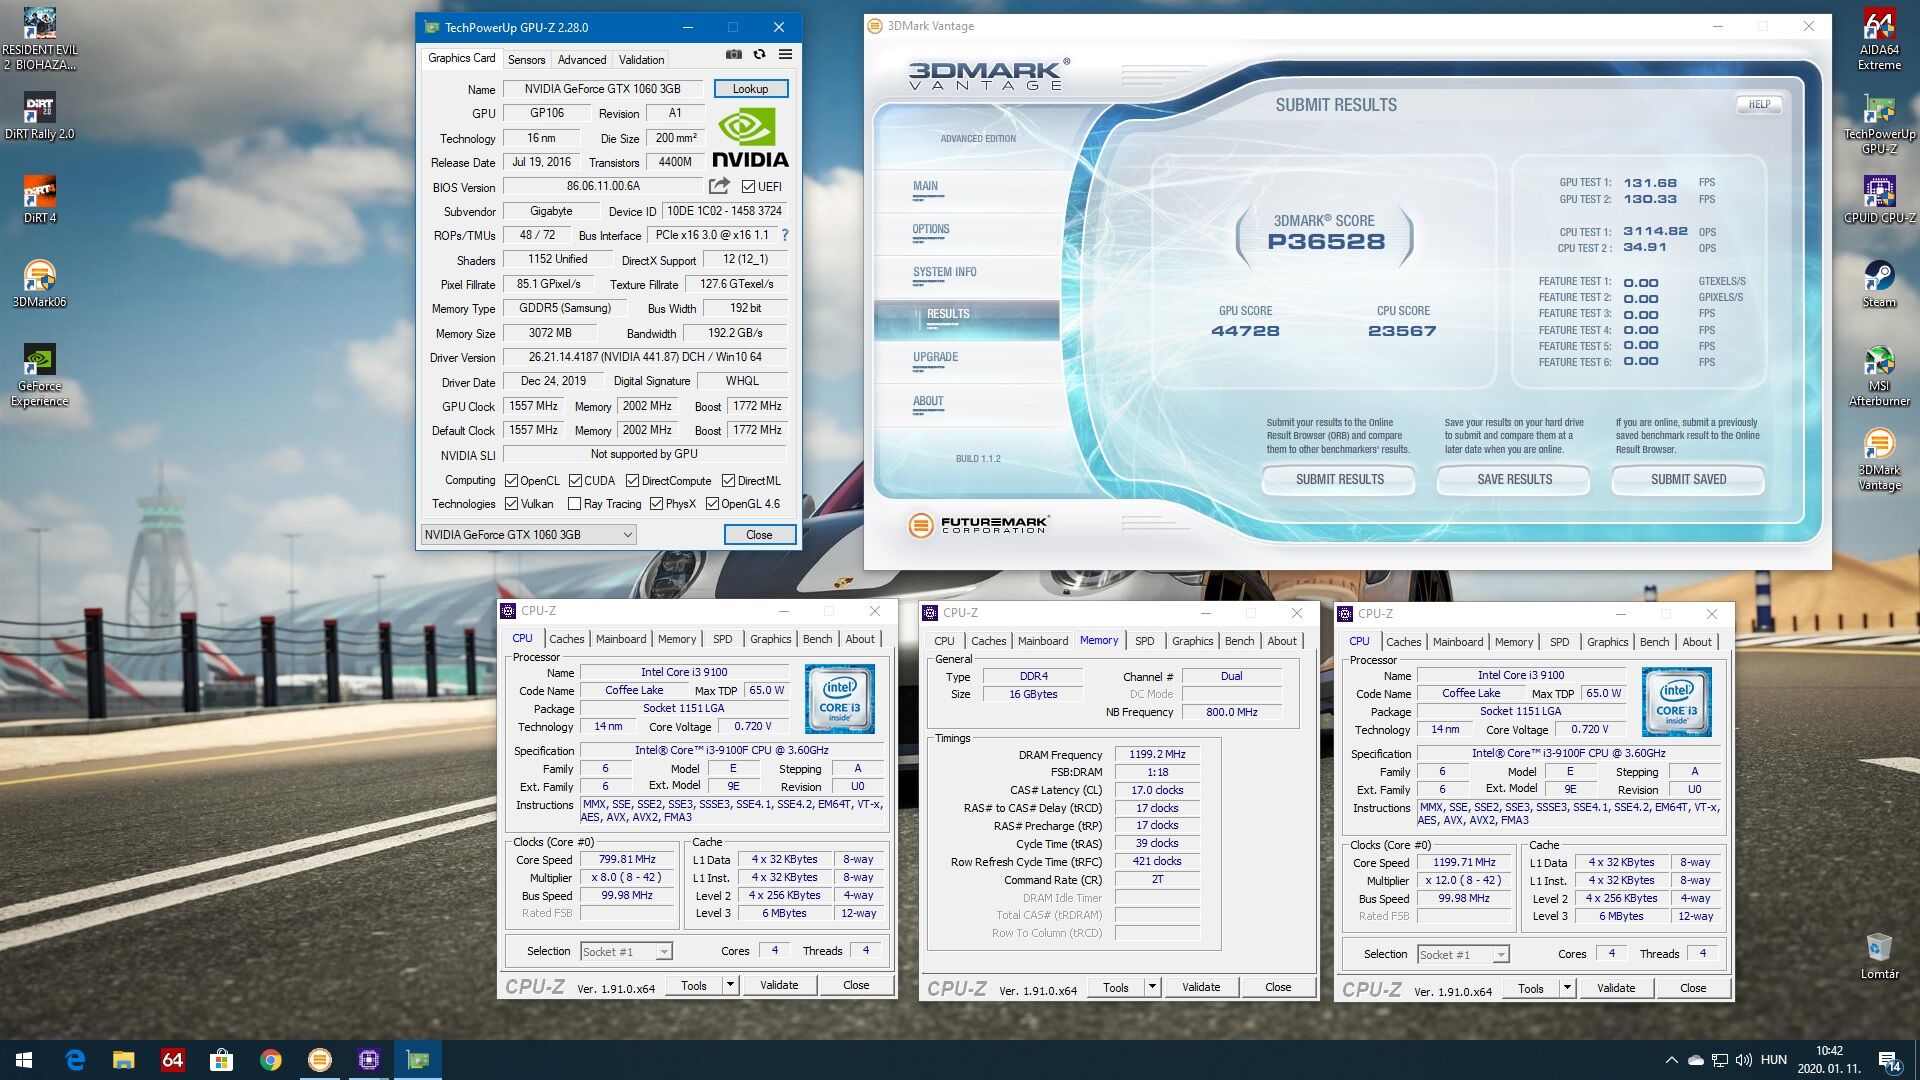Click Chrome icon in taskbar

[x=270, y=1060]
